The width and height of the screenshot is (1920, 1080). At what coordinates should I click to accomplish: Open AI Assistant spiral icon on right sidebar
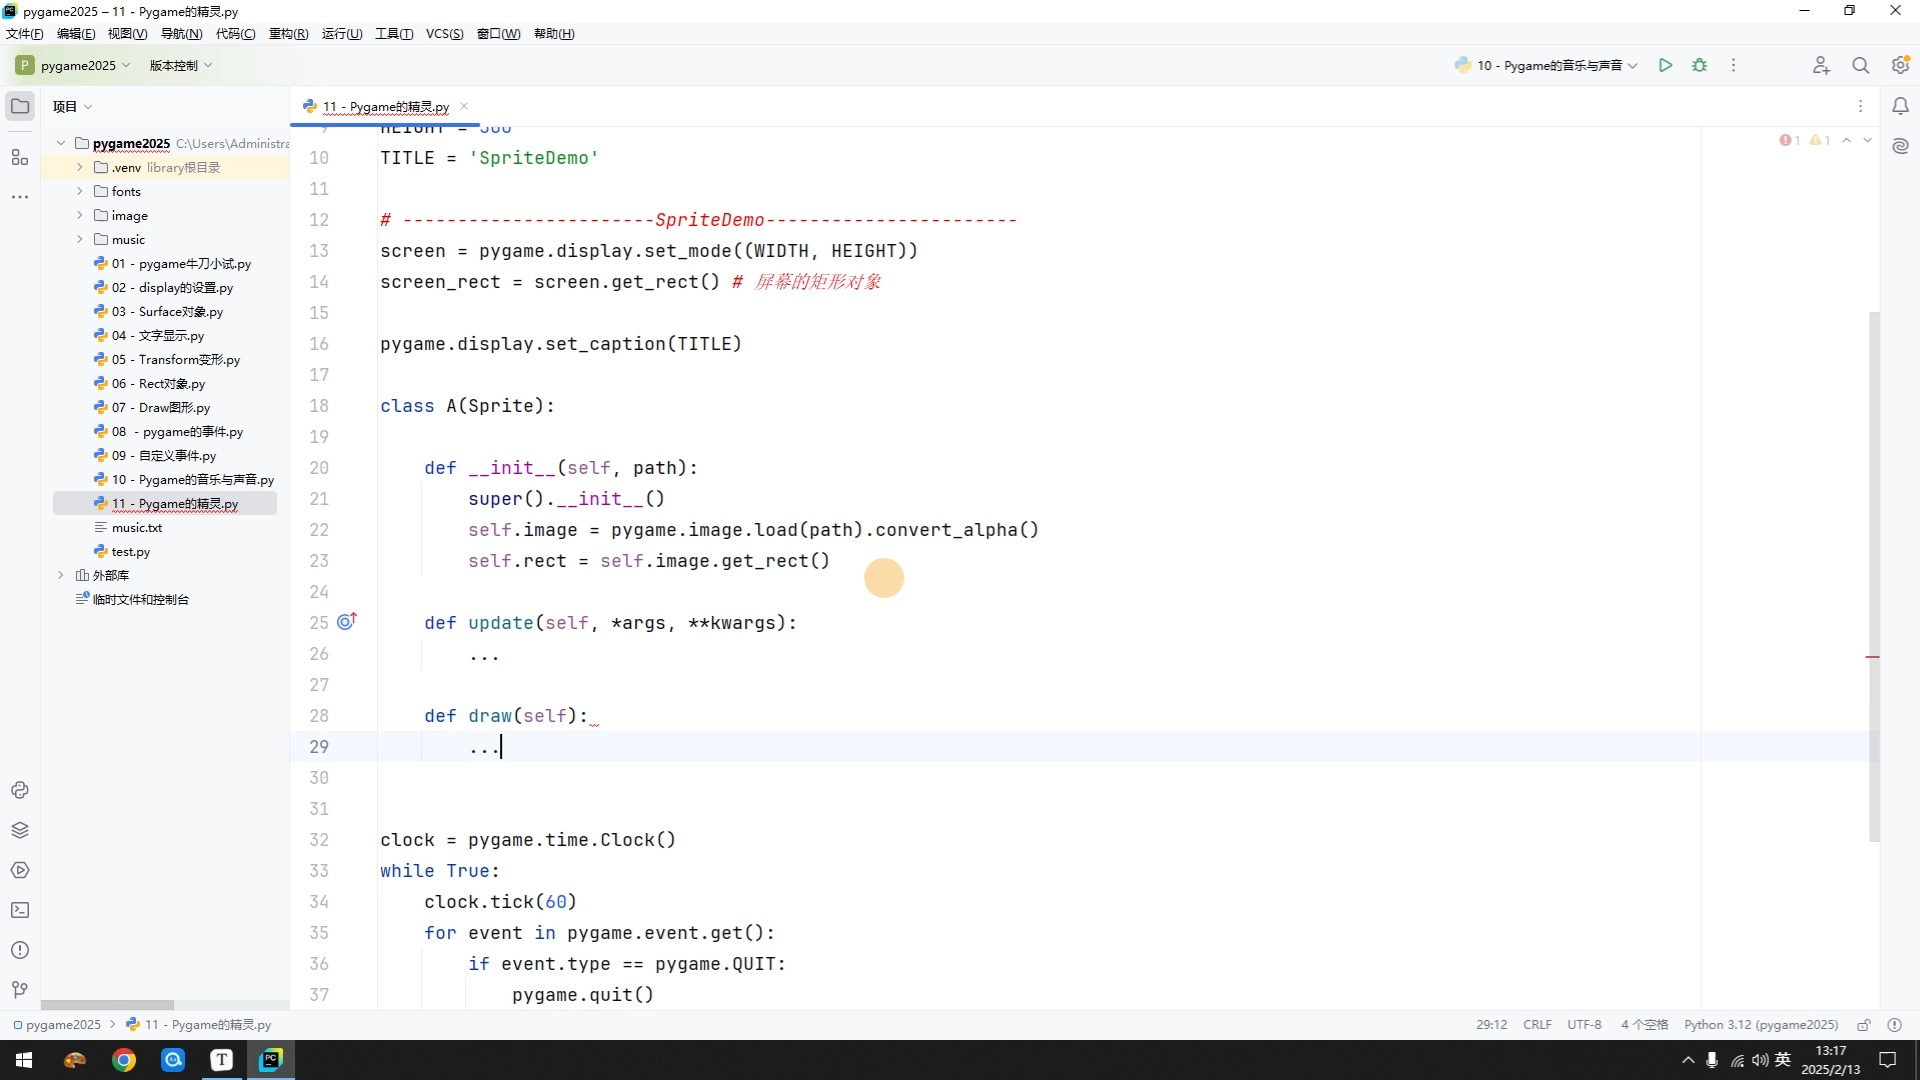[x=1900, y=146]
